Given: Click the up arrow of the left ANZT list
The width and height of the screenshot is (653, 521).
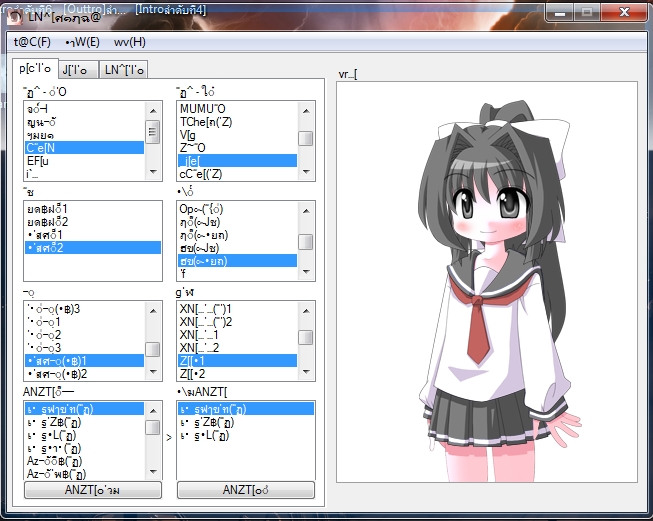Looking at the screenshot, I should tap(153, 410).
